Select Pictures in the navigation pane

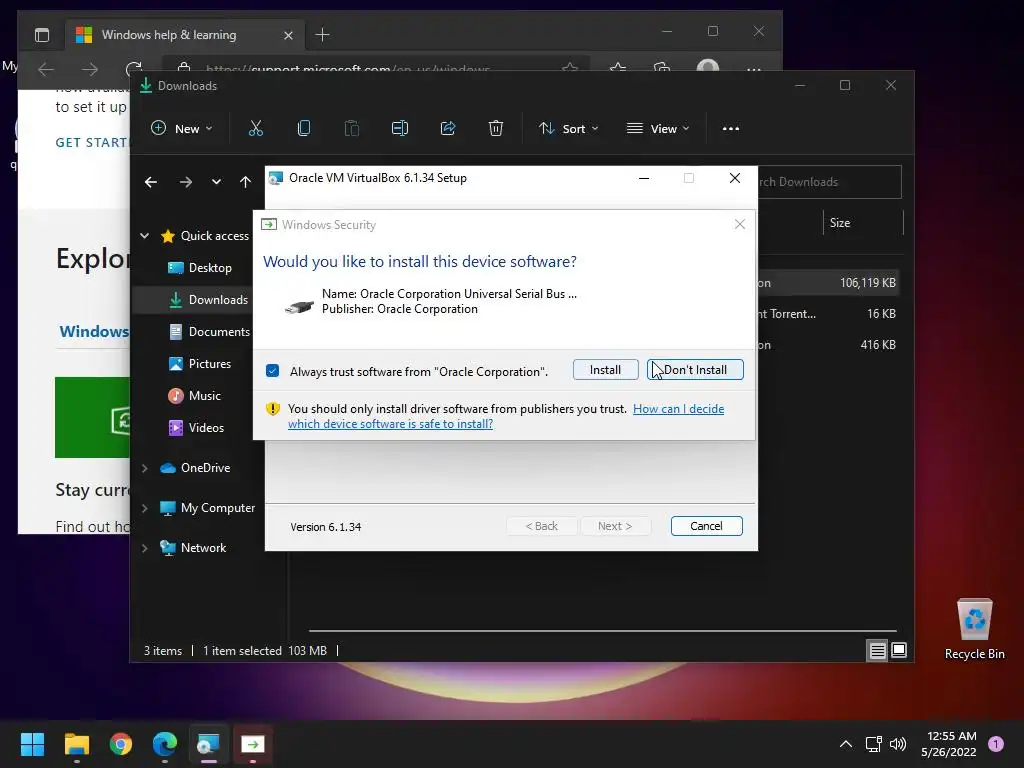click(199, 364)
